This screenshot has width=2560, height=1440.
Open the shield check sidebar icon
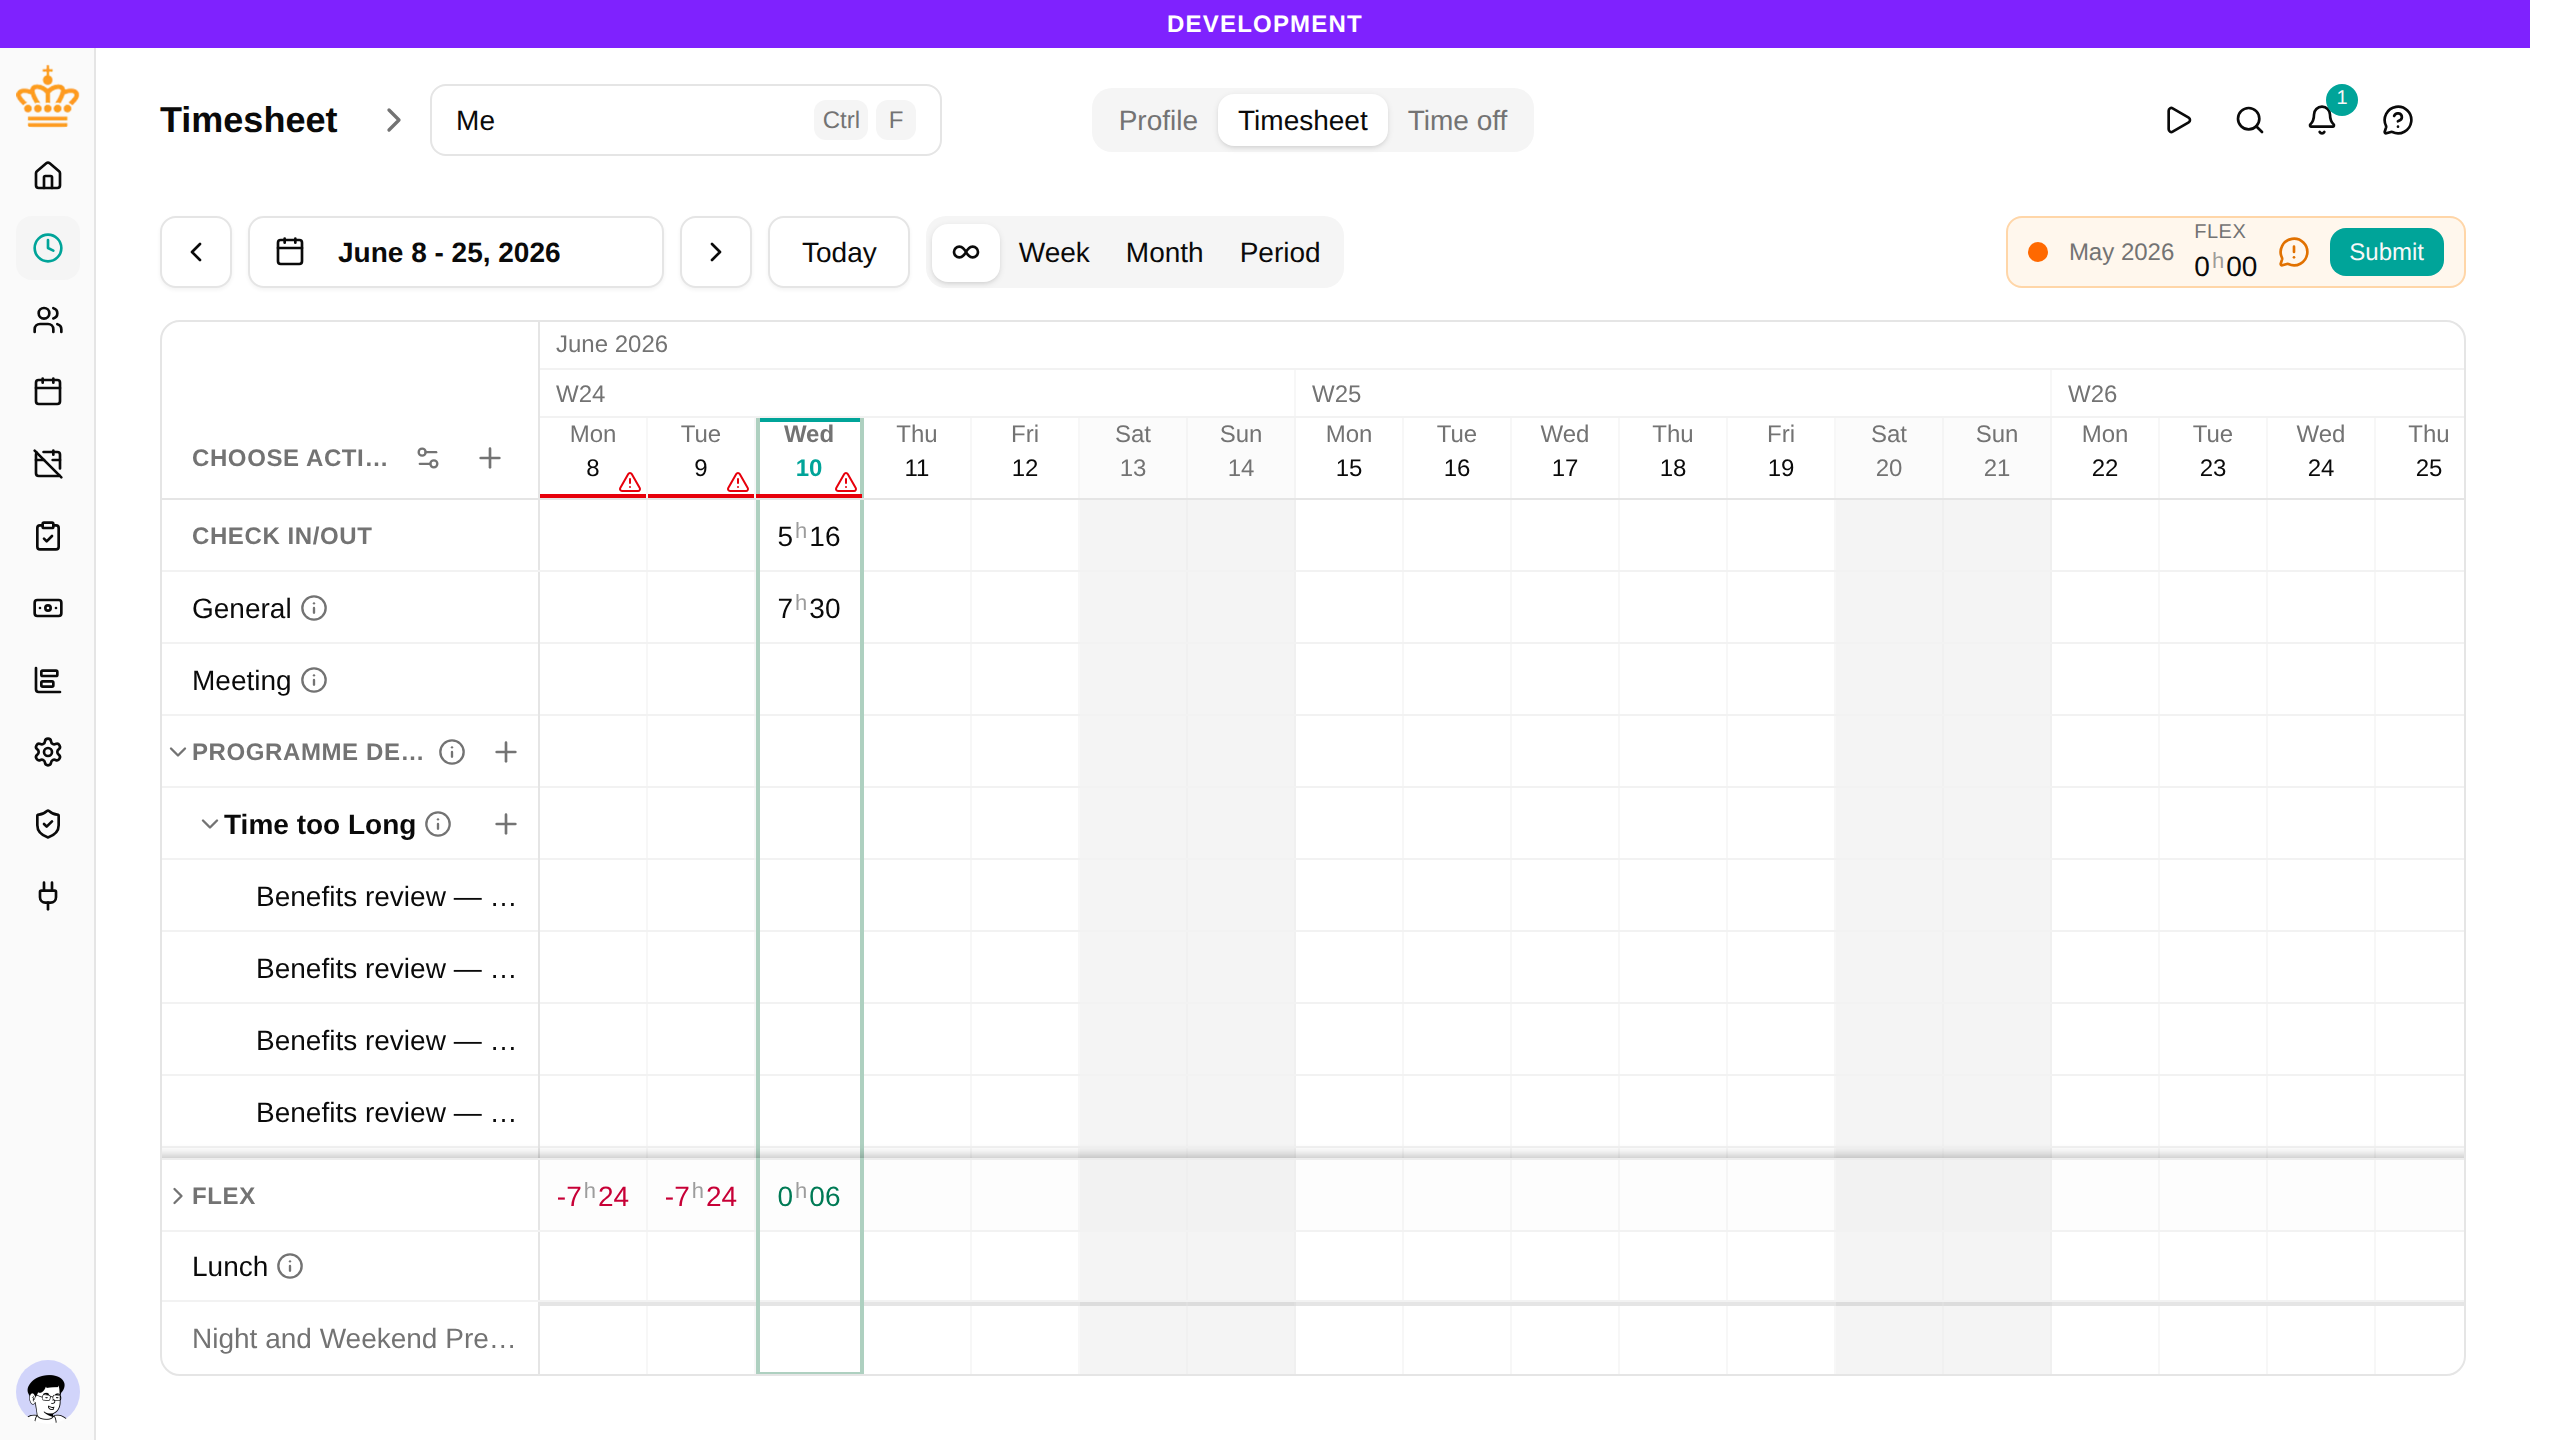[x=48, y=824]
